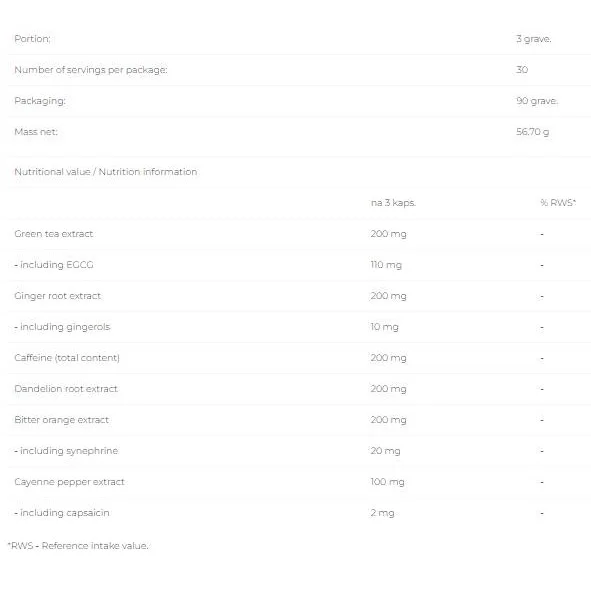
Task: Click the Nutritional value / Nutrition information heading
Action: pos(106,172)
